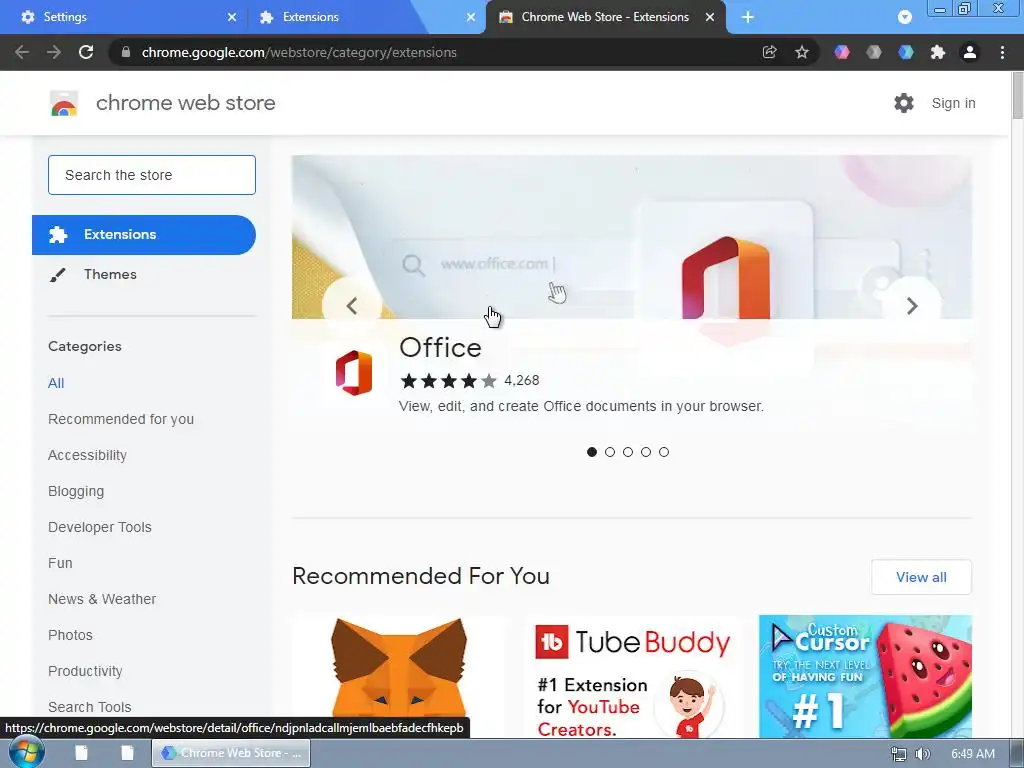The width and height of the screenshot is (1024, 768).
Task: Open a new tab with plus button
Action: click(x=748, y=17)
